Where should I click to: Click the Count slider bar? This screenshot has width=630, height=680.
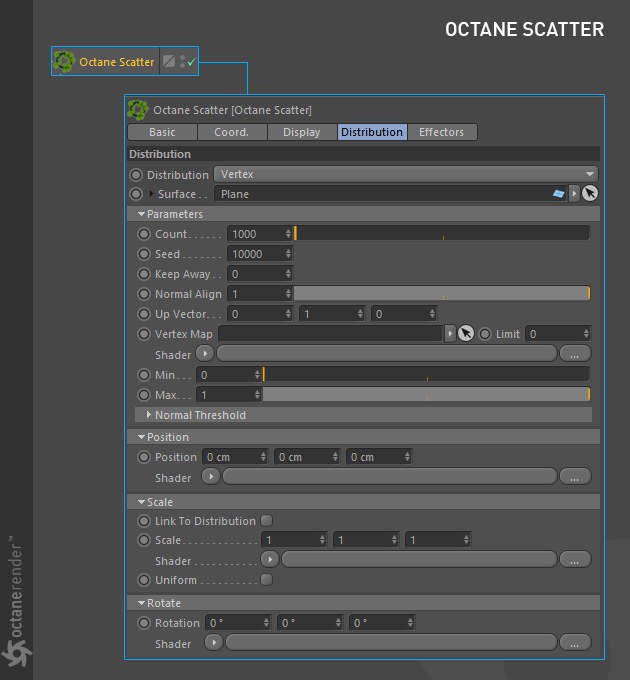coord(442,233)
